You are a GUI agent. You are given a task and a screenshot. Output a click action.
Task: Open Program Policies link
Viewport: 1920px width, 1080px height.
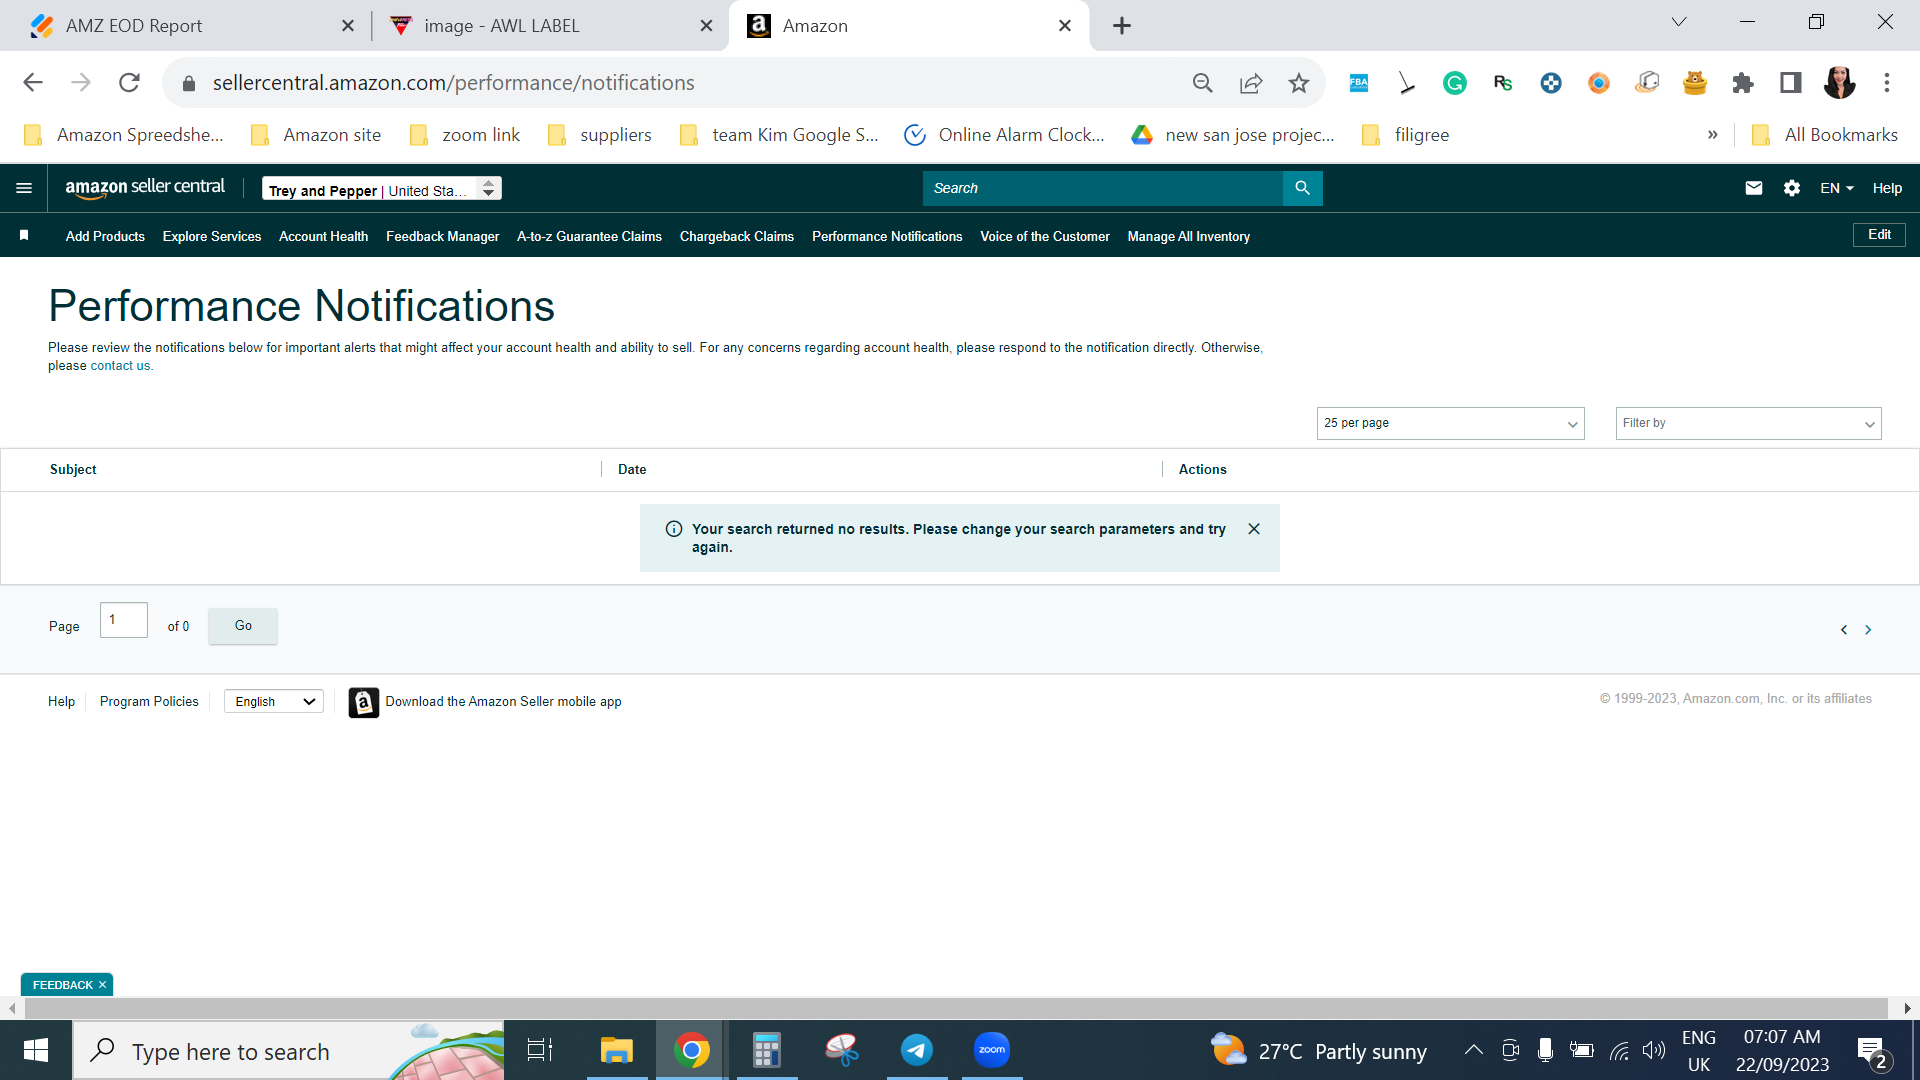(149, 702)
